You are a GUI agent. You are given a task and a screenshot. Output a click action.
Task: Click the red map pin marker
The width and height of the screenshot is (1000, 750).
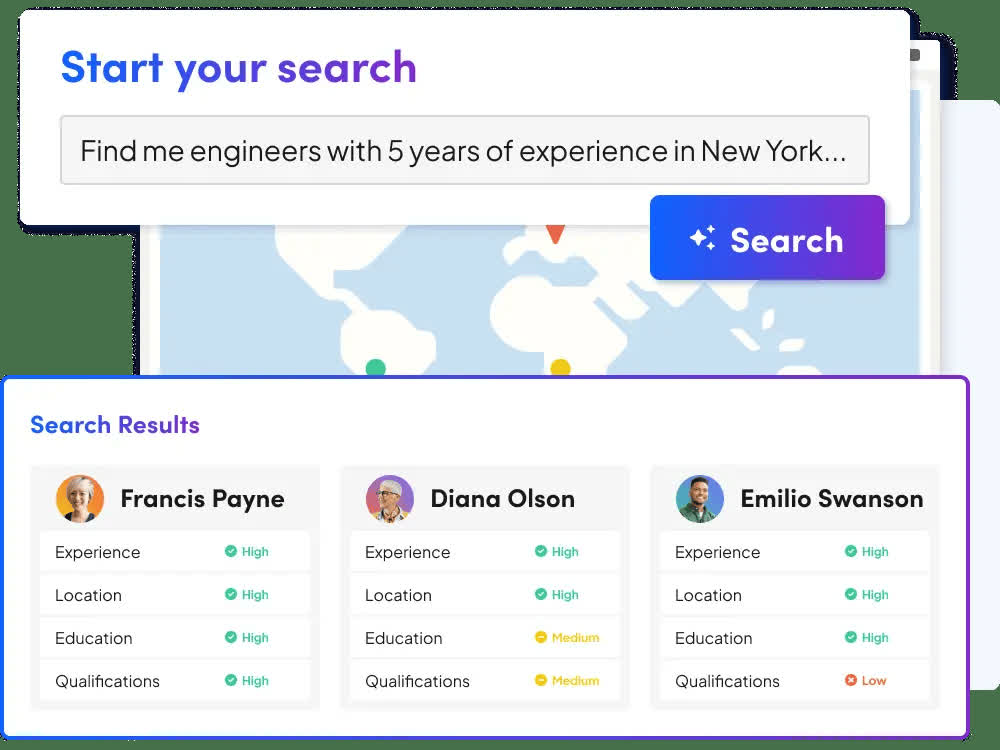tap(555, 233)
